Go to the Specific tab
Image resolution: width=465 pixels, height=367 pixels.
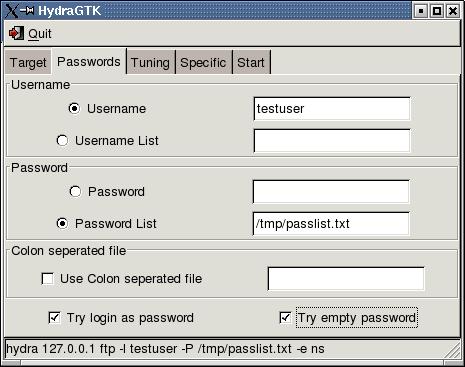(x=203, y=62)
